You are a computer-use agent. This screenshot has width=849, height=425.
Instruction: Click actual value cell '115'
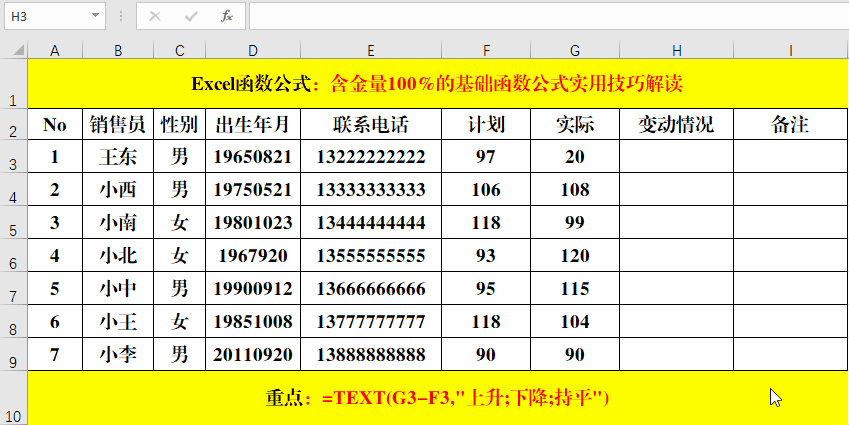tap(575, 289)
